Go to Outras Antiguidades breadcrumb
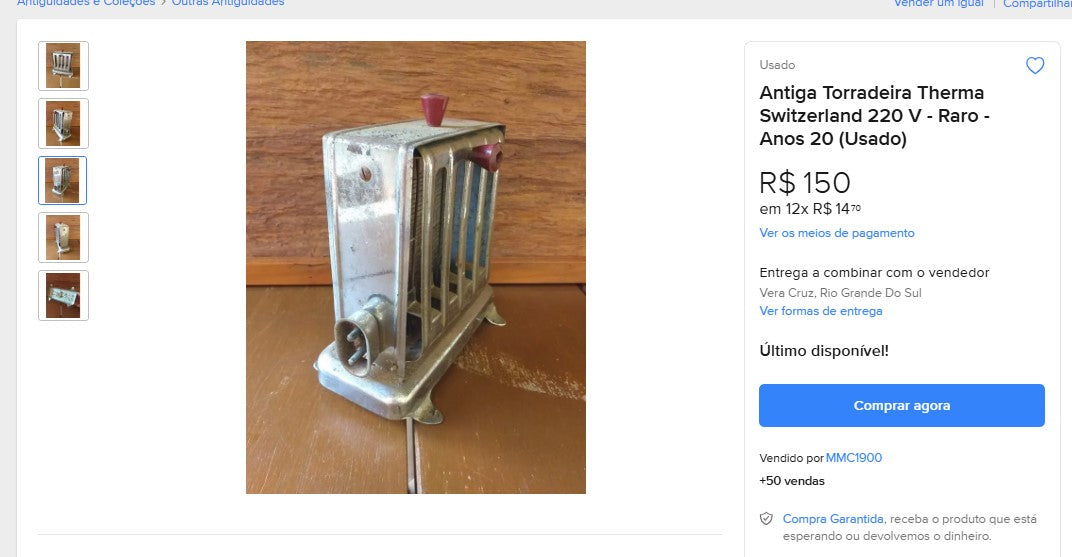The height and width of the screenshot is (557, 1072). (228, 3)
